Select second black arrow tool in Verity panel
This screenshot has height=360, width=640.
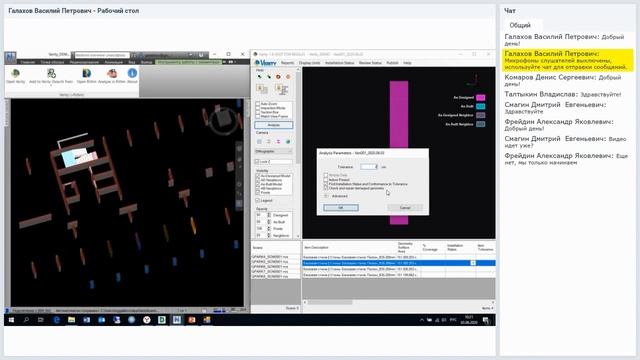[269, 77]
